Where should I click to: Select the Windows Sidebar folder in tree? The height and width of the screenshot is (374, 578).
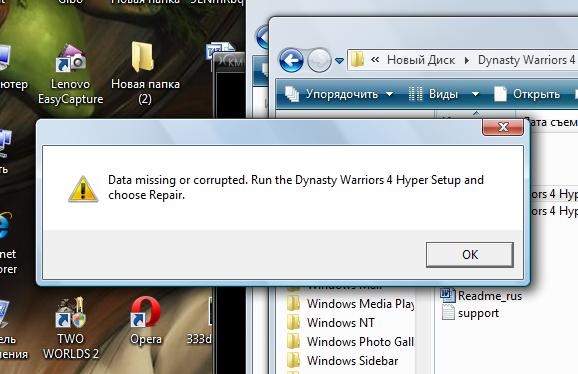coord(342,361)
